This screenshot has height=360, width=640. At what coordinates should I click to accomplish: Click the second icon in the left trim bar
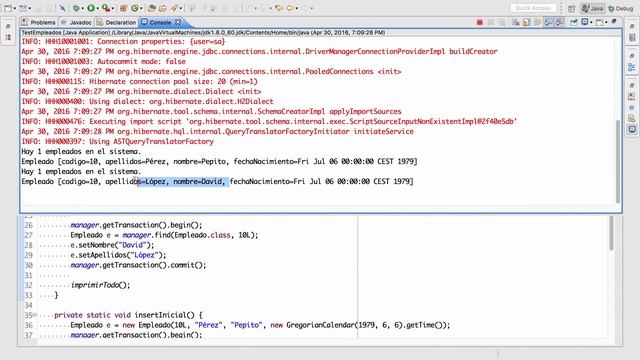coord(8,38)
